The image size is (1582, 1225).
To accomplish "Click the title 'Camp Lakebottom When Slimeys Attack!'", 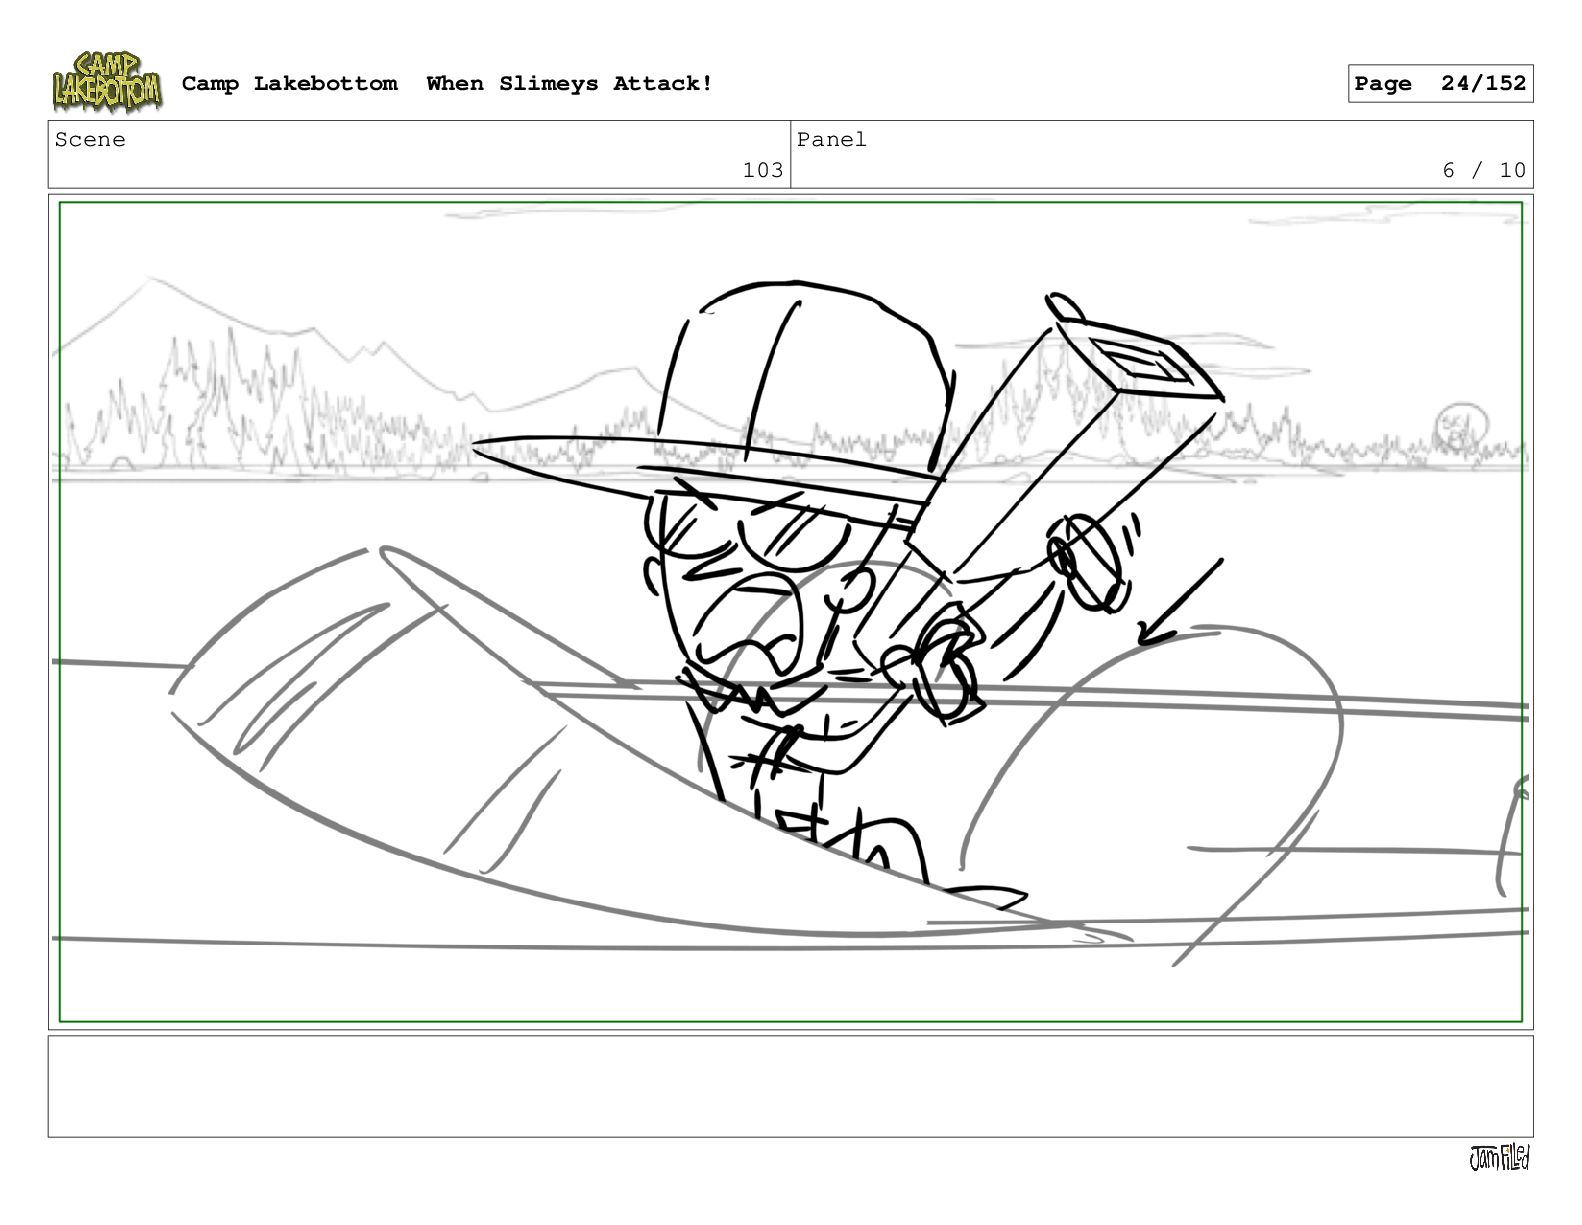I will (x=447, y=84).
